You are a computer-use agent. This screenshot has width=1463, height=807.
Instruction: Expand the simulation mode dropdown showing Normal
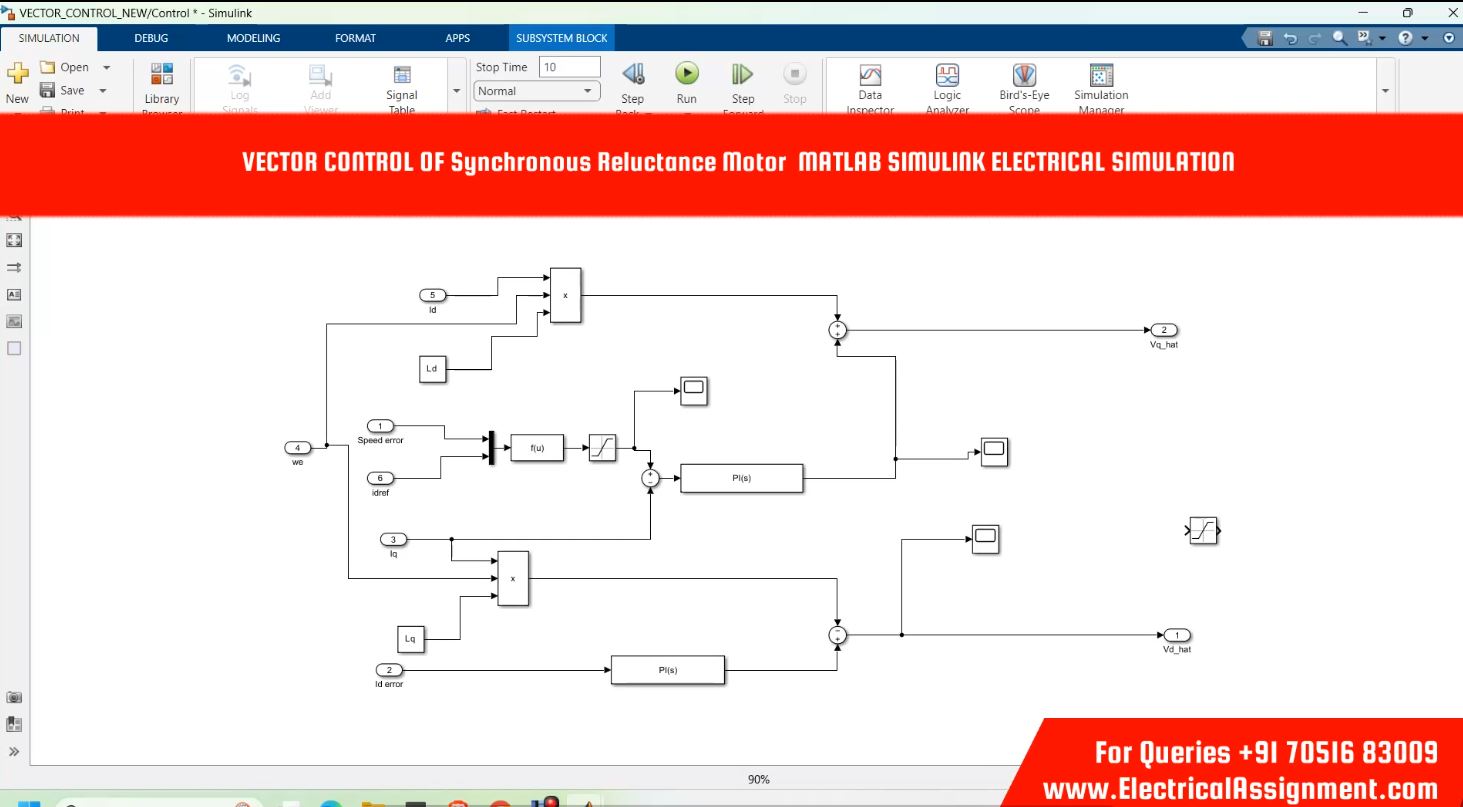click(535, 91)
